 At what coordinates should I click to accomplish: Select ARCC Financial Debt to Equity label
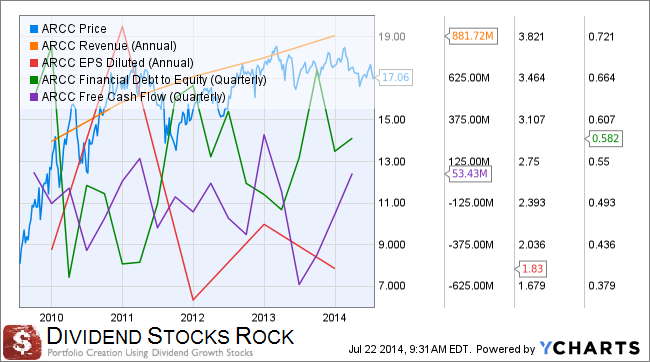(154, 80)
